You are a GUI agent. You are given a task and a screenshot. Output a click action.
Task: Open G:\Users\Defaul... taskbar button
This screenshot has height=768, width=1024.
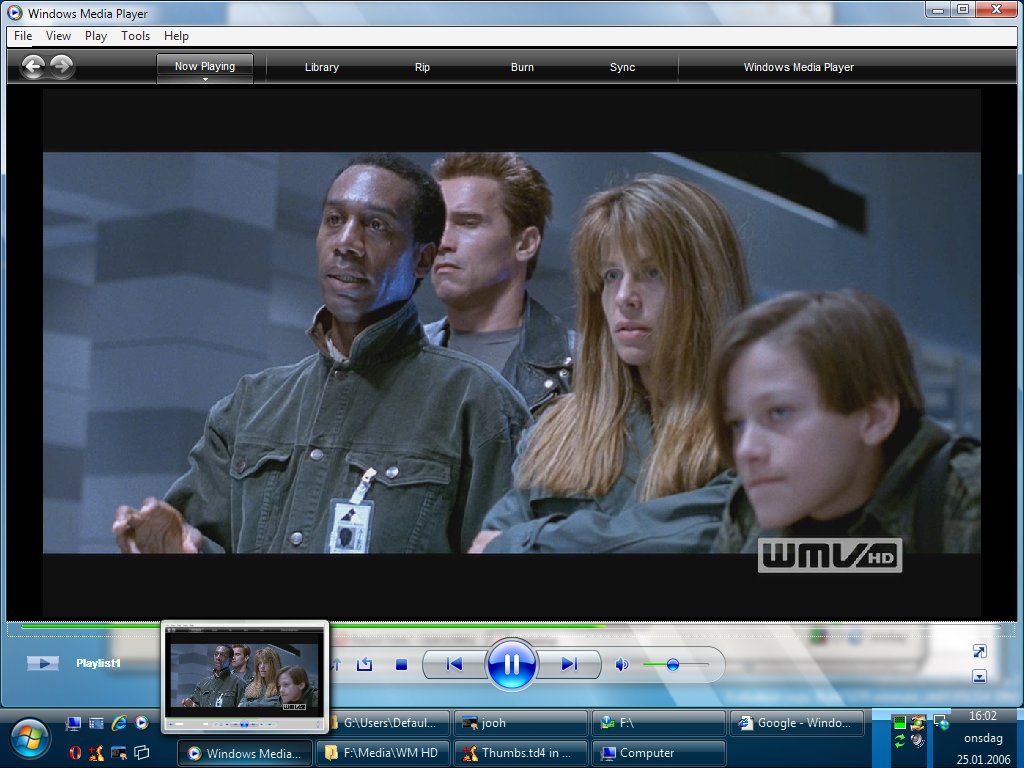pos(389,723)
